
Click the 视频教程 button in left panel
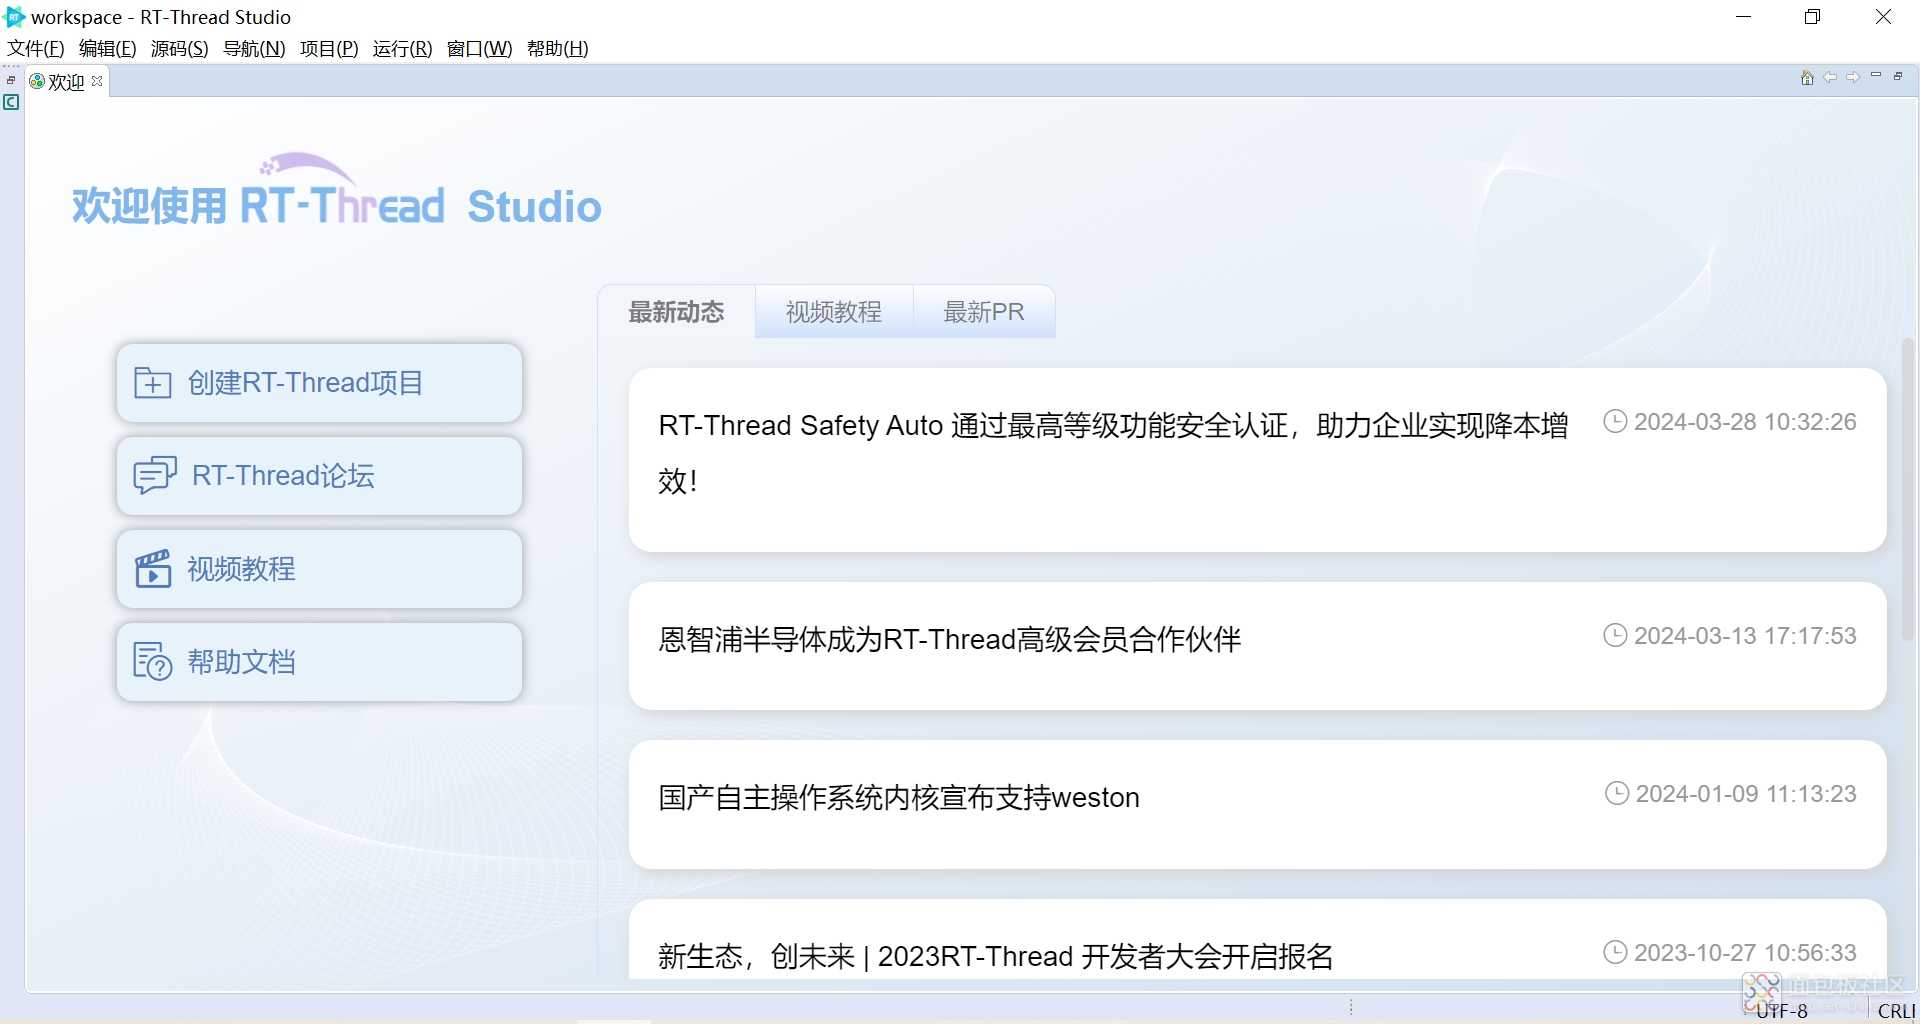(x=319, y=569)
